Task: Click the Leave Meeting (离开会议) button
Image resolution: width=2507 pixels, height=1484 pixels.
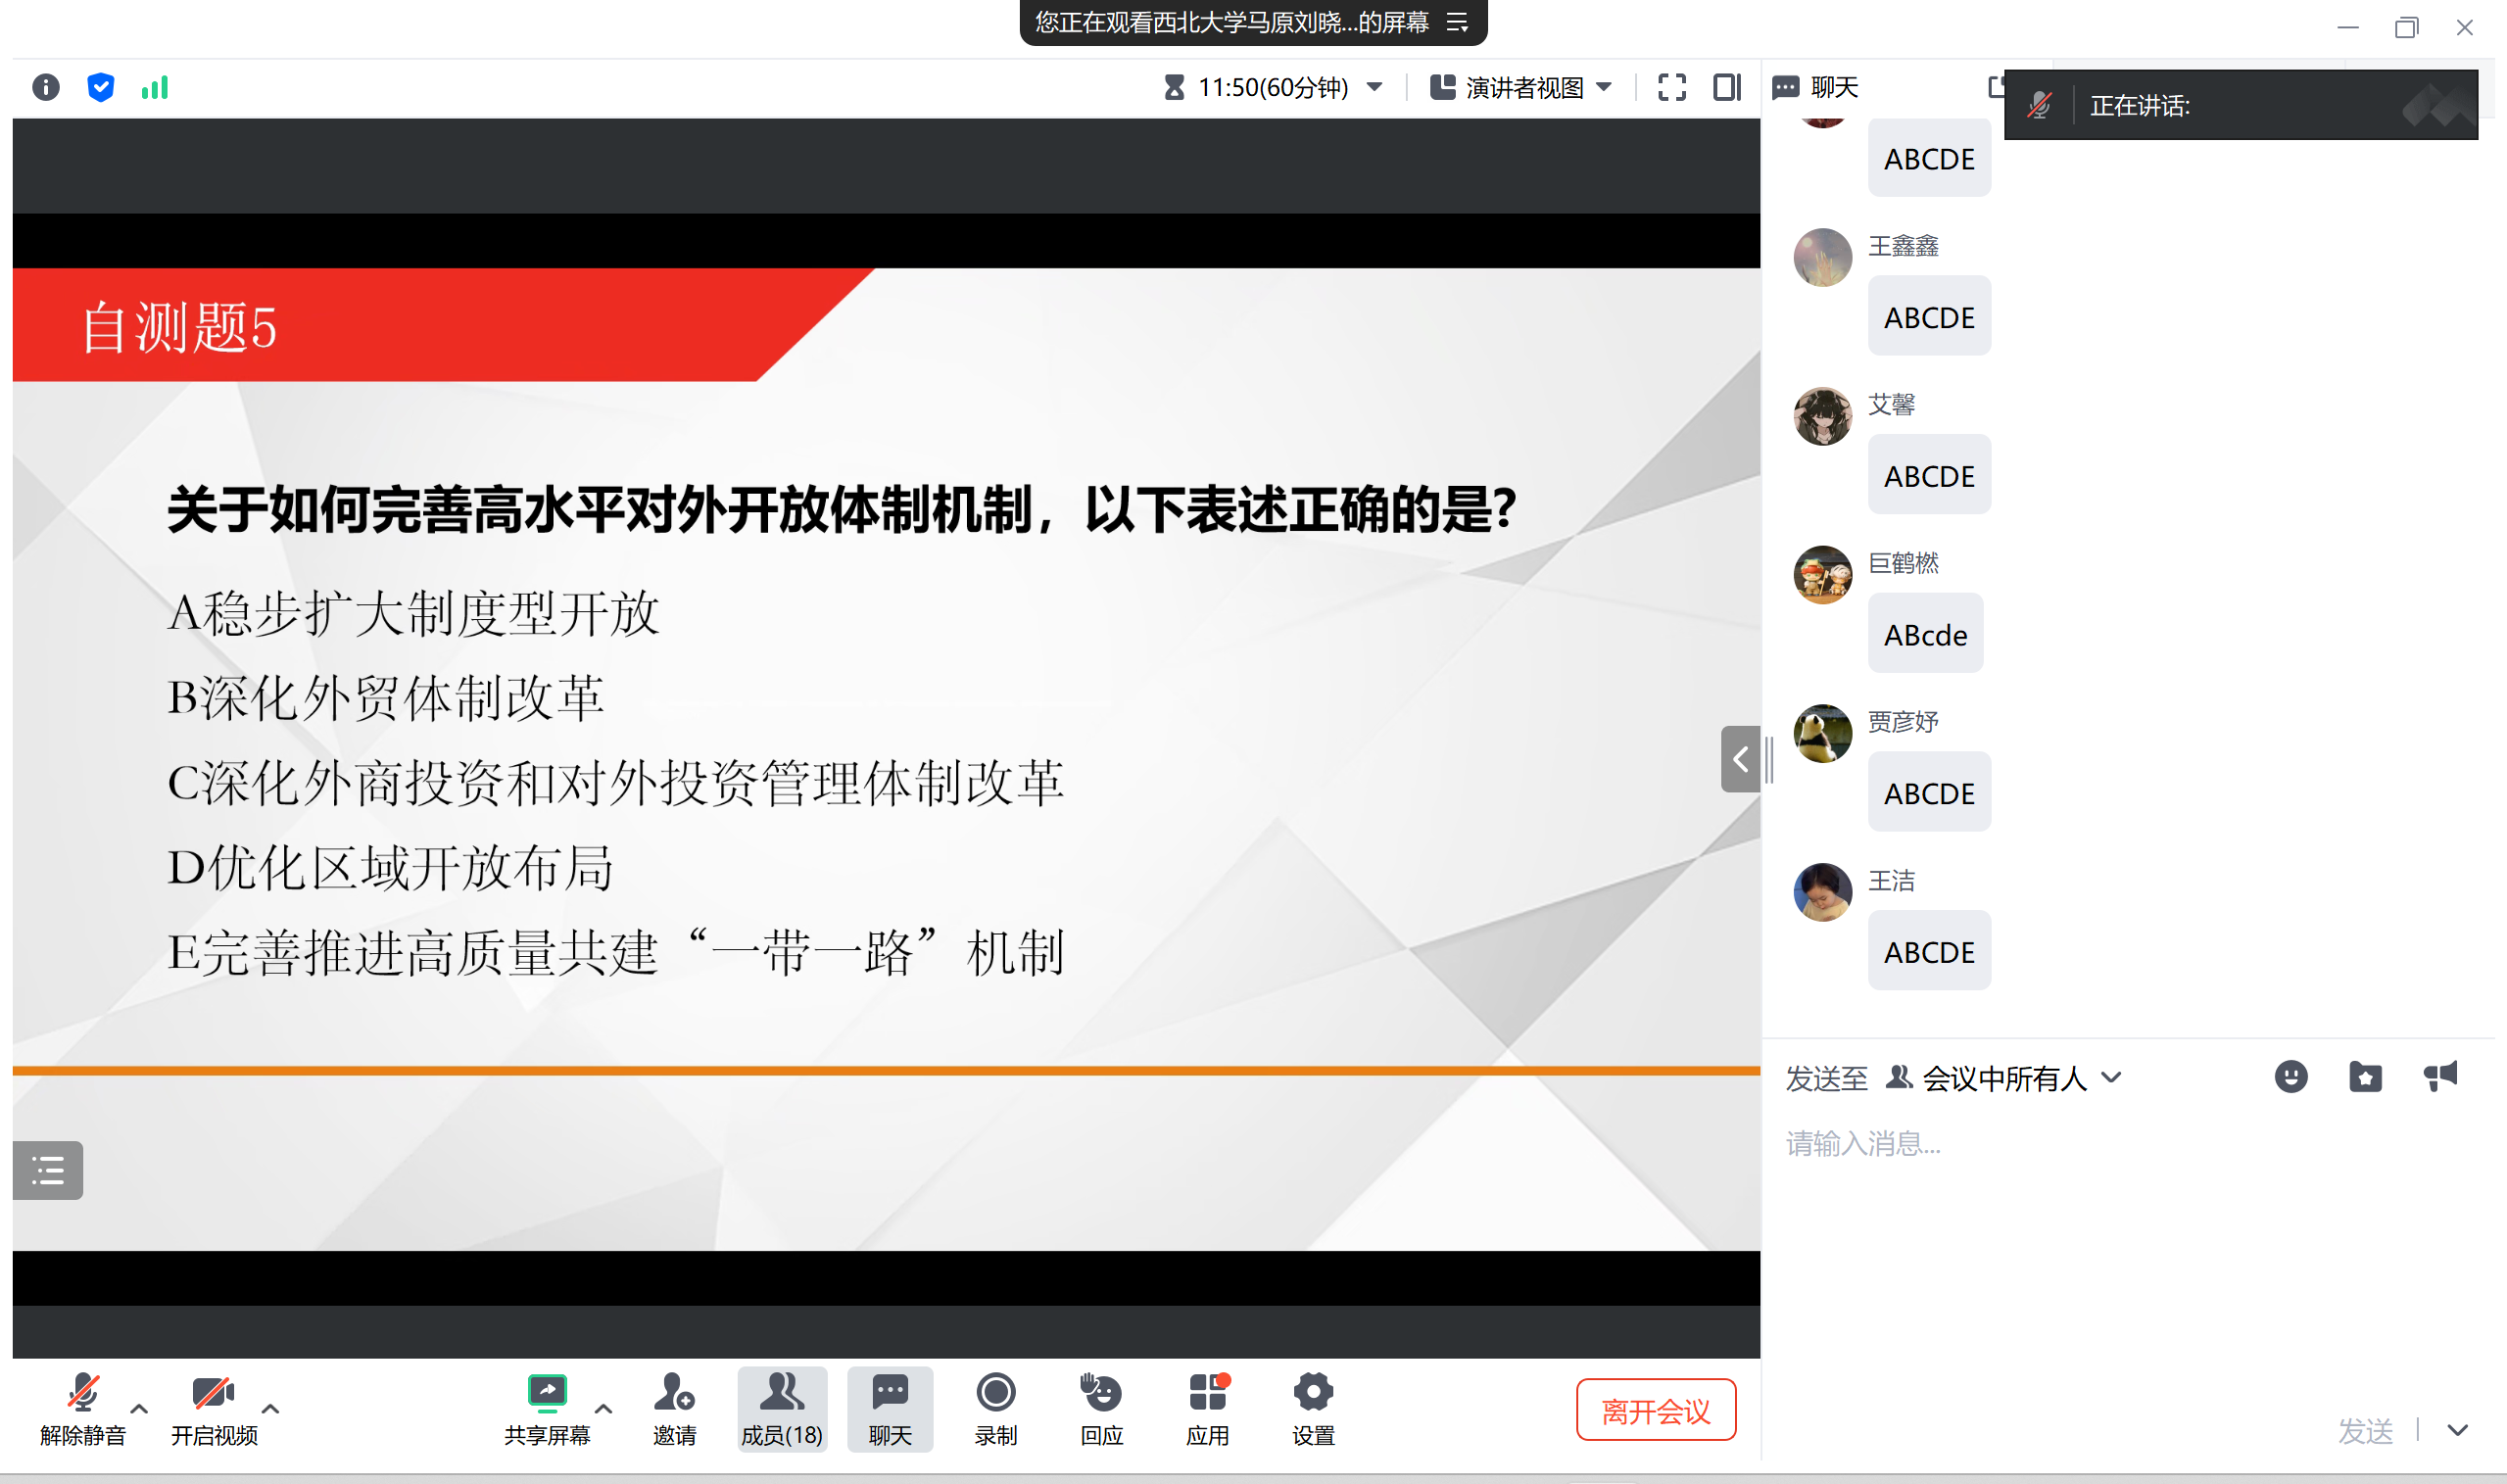Action: click(1655, 1410)
